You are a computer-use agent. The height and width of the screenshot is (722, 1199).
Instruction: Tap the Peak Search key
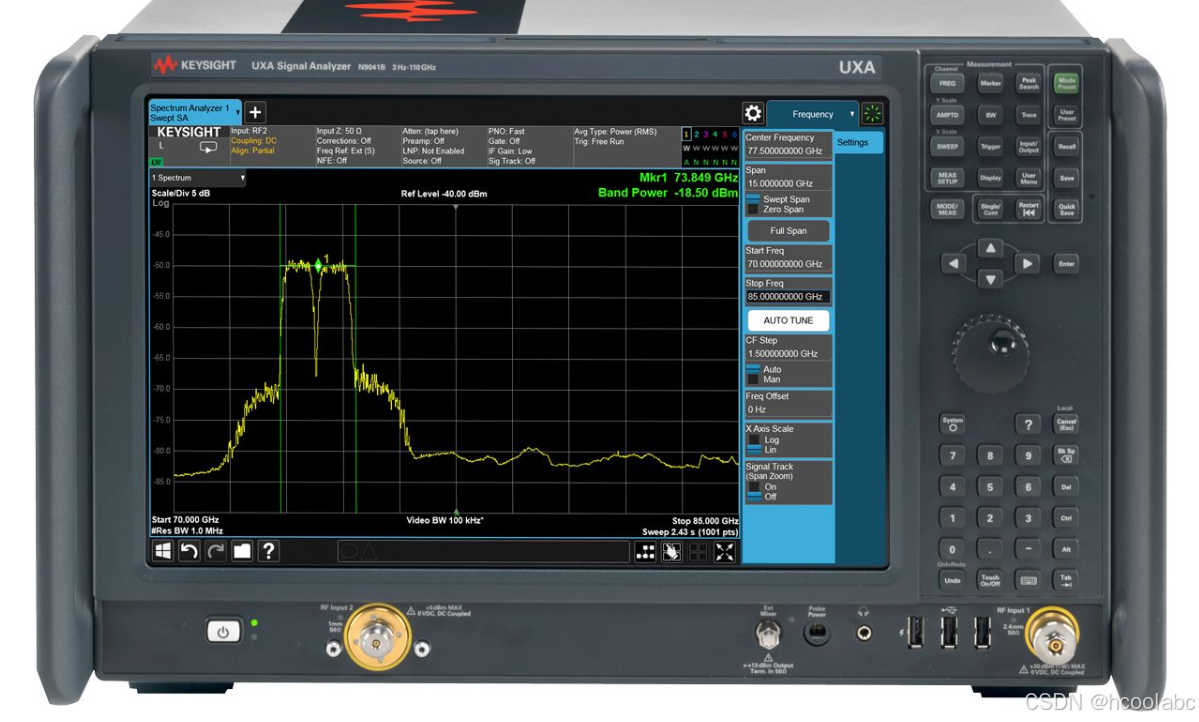[x=1028, y=83]
